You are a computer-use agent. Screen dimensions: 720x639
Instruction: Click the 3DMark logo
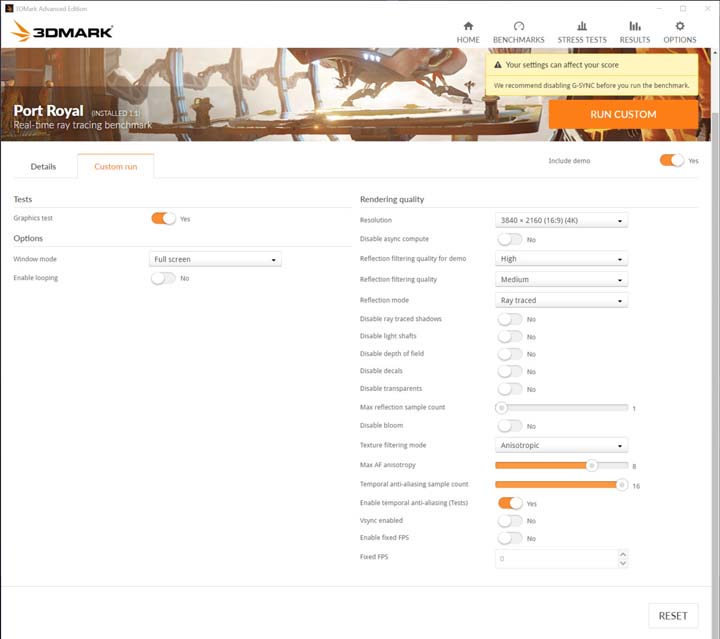coord(62,32)
